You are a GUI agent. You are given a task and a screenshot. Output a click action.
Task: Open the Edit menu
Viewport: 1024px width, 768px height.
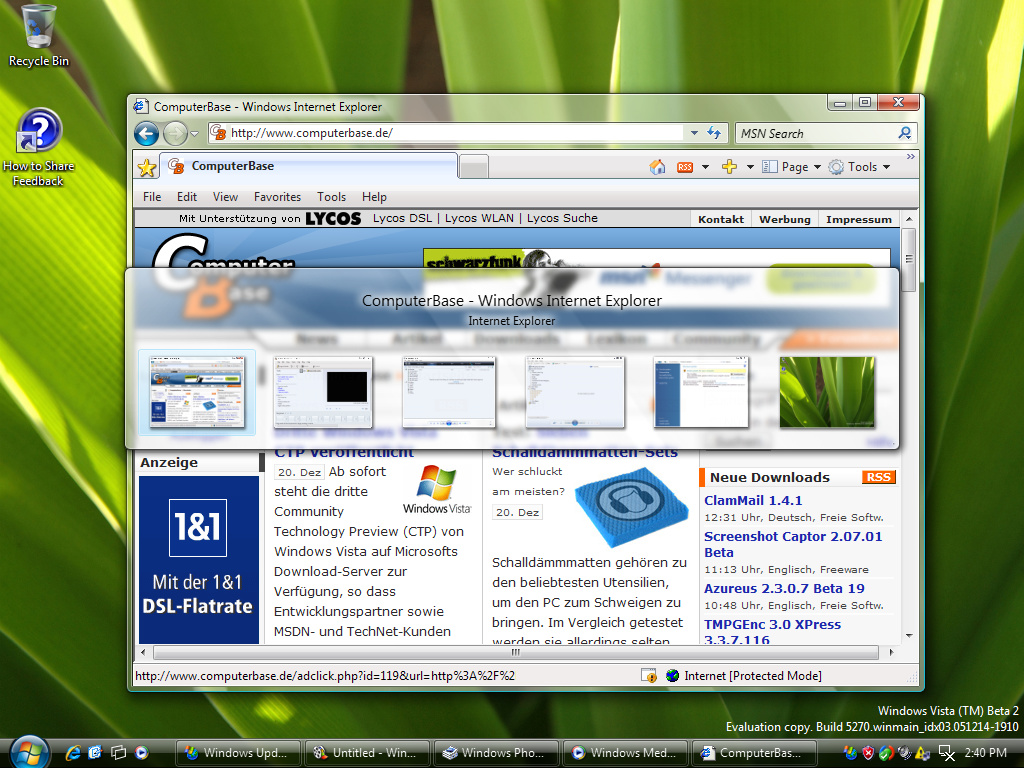(186, 197)
